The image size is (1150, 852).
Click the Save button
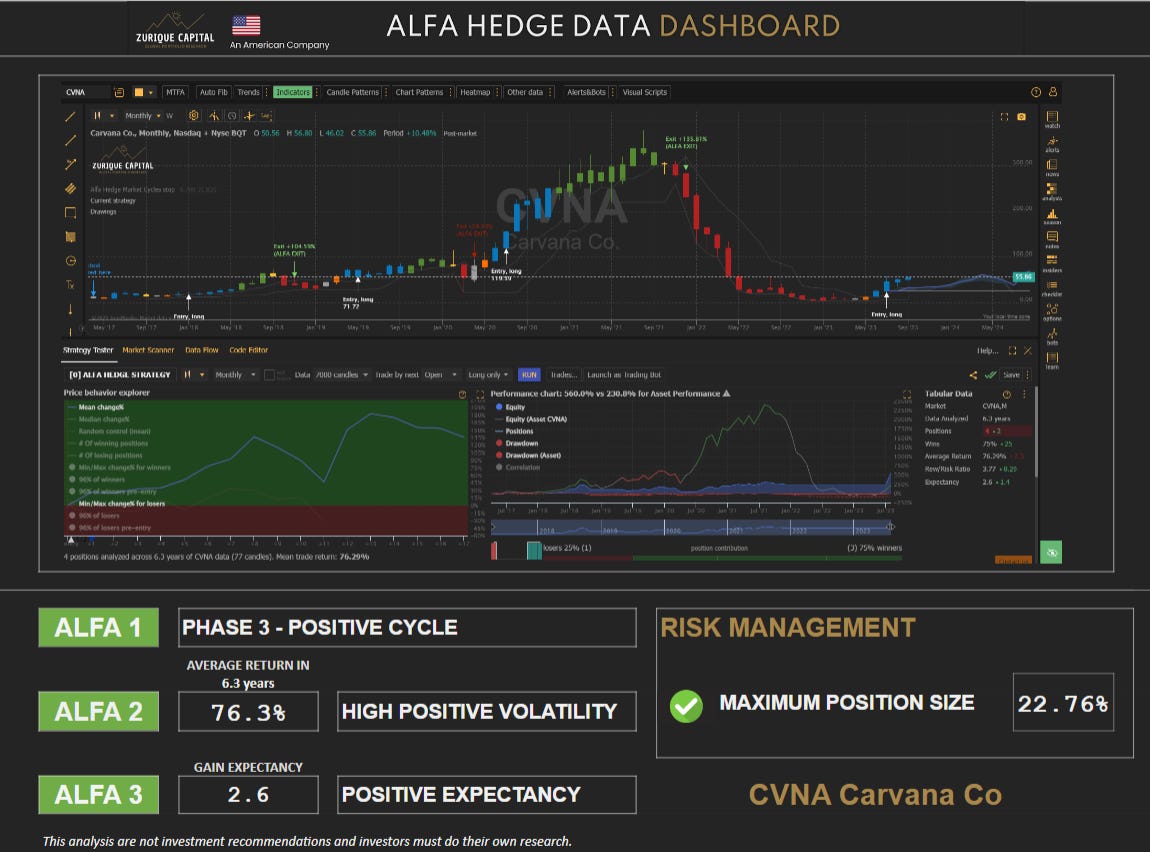(x=1011, y=375)
